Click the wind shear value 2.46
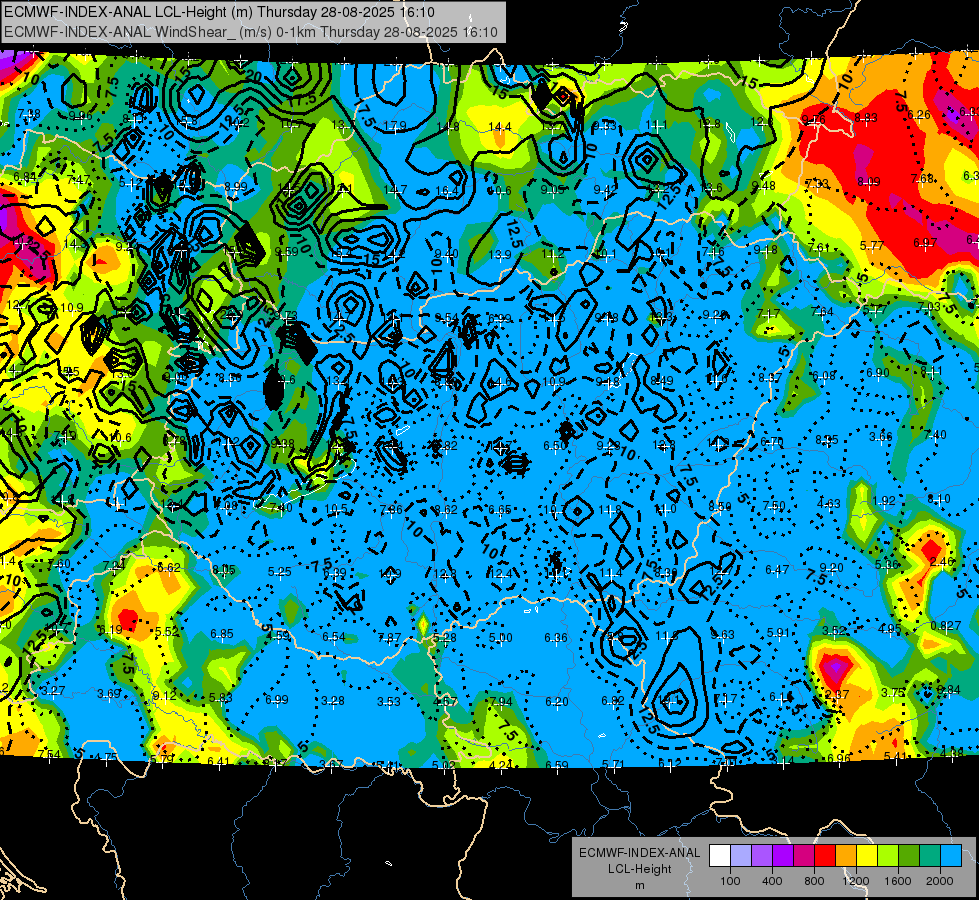The width and height of the screenshot is (979, 900). 942,561
